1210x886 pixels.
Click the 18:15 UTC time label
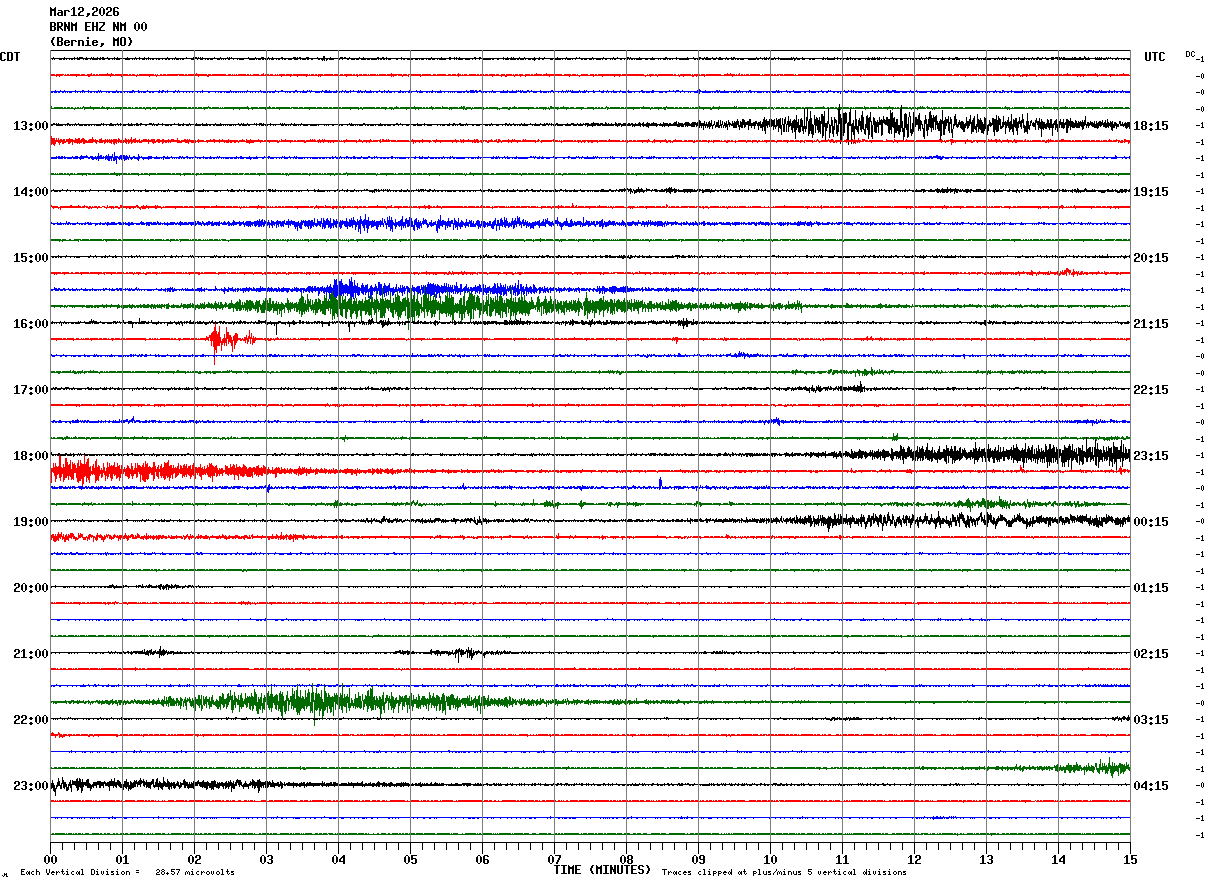[1151, 126]
